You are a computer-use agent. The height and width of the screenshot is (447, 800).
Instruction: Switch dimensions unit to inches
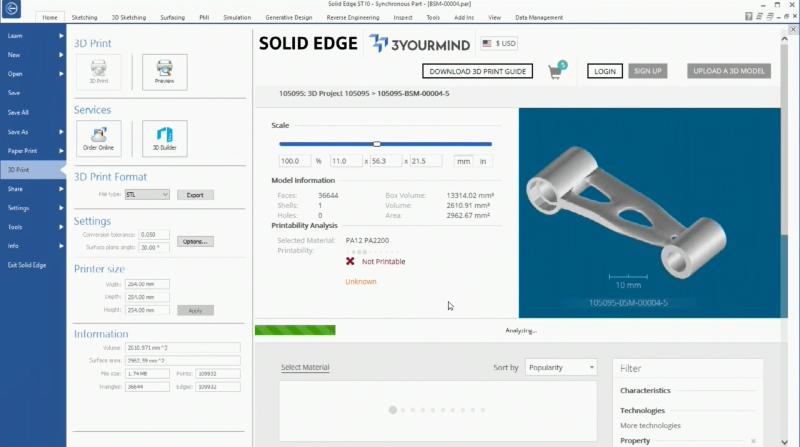483,161
